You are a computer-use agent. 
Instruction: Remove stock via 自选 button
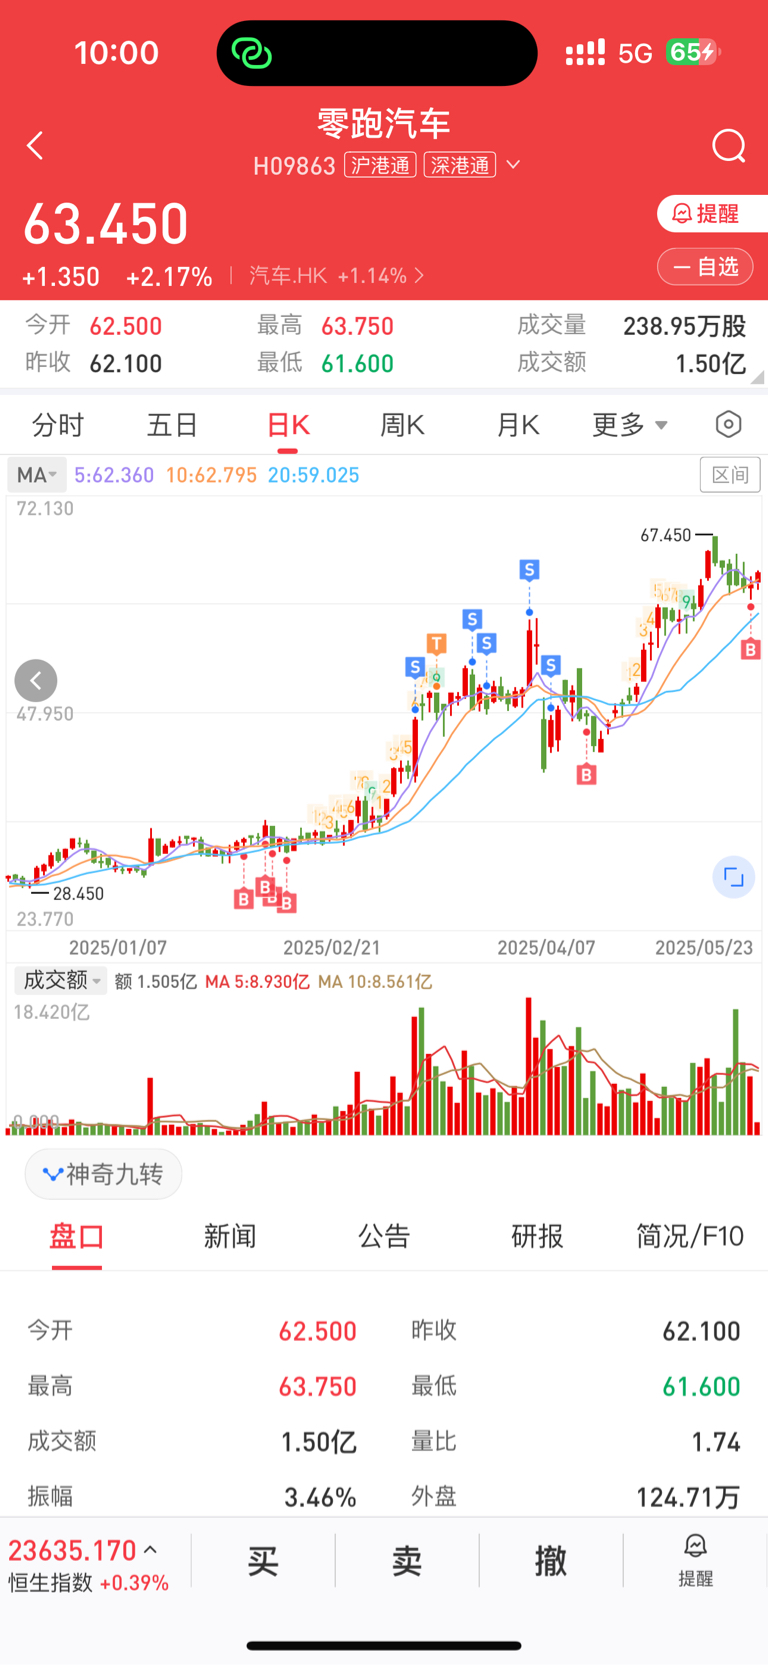click(705, 267)
